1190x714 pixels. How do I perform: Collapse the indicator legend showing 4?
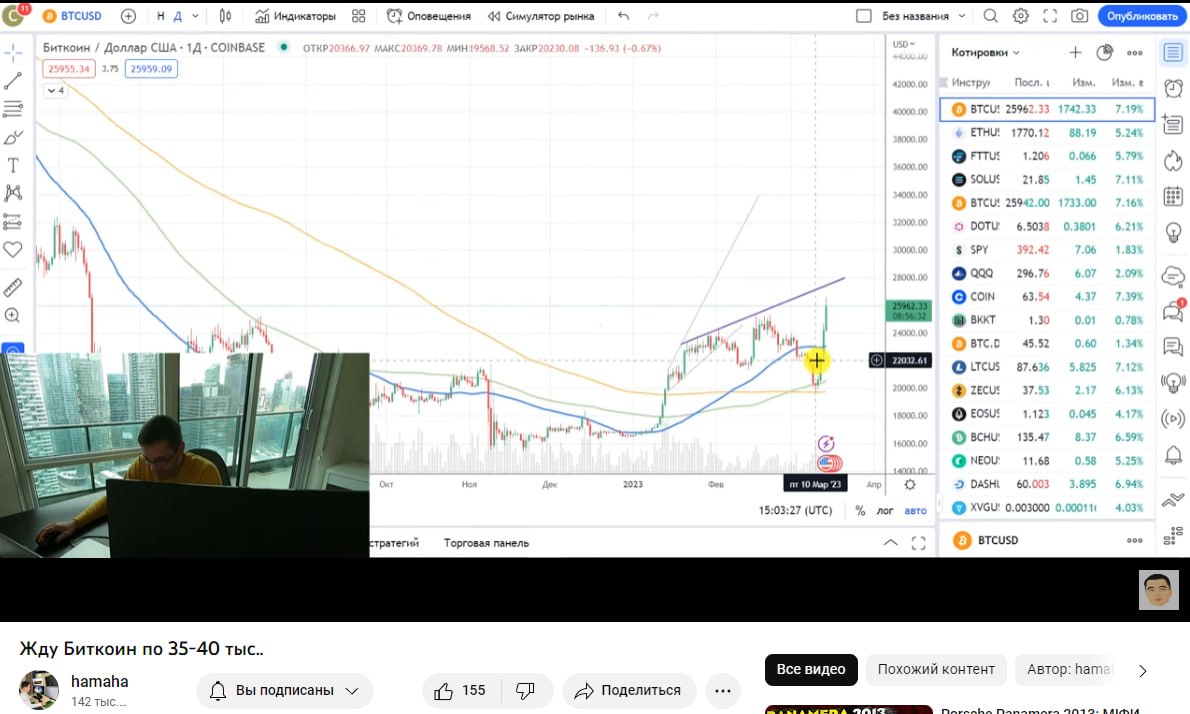(56, 90)
